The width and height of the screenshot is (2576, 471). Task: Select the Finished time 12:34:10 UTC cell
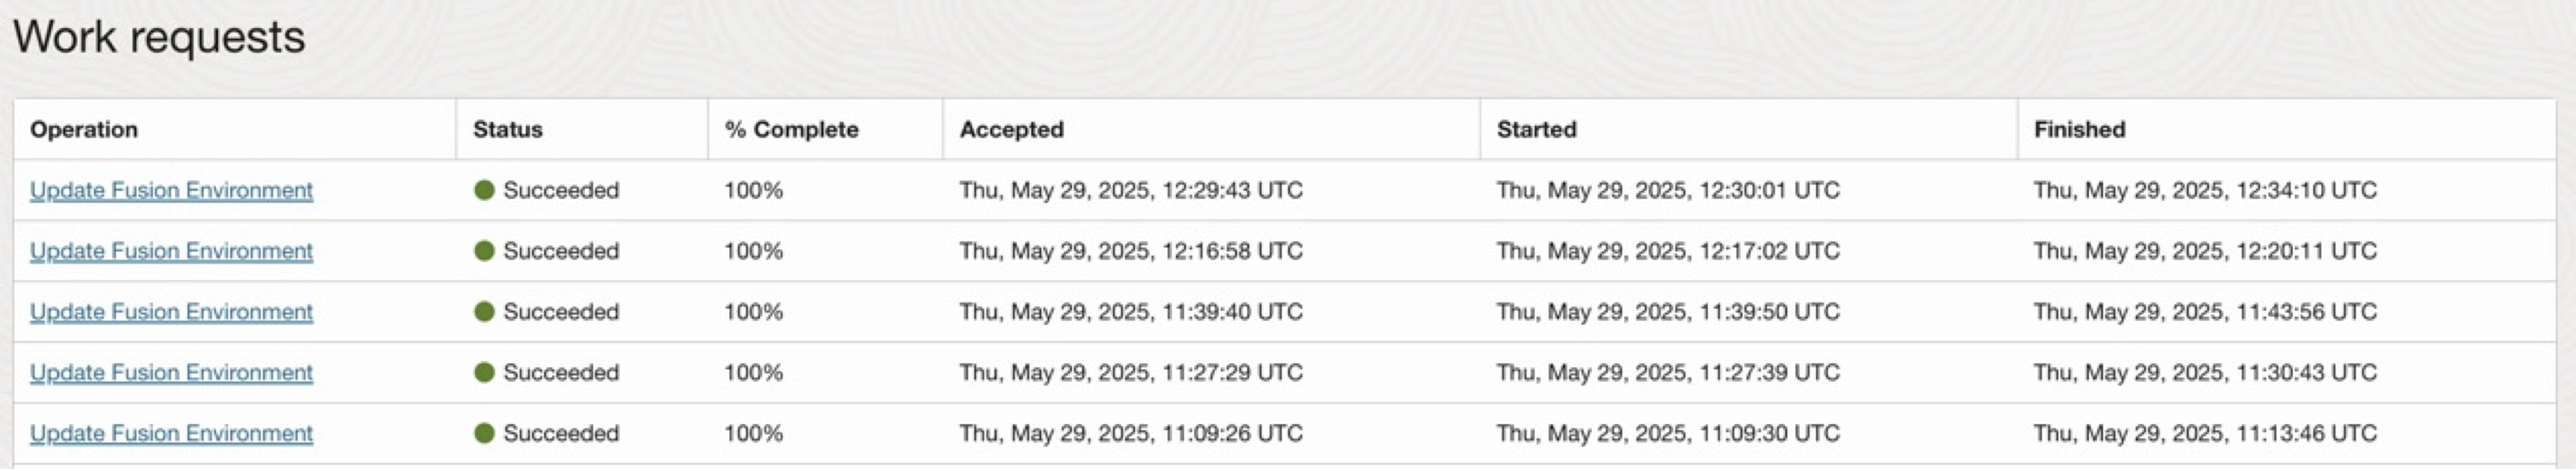point(2205,190)
